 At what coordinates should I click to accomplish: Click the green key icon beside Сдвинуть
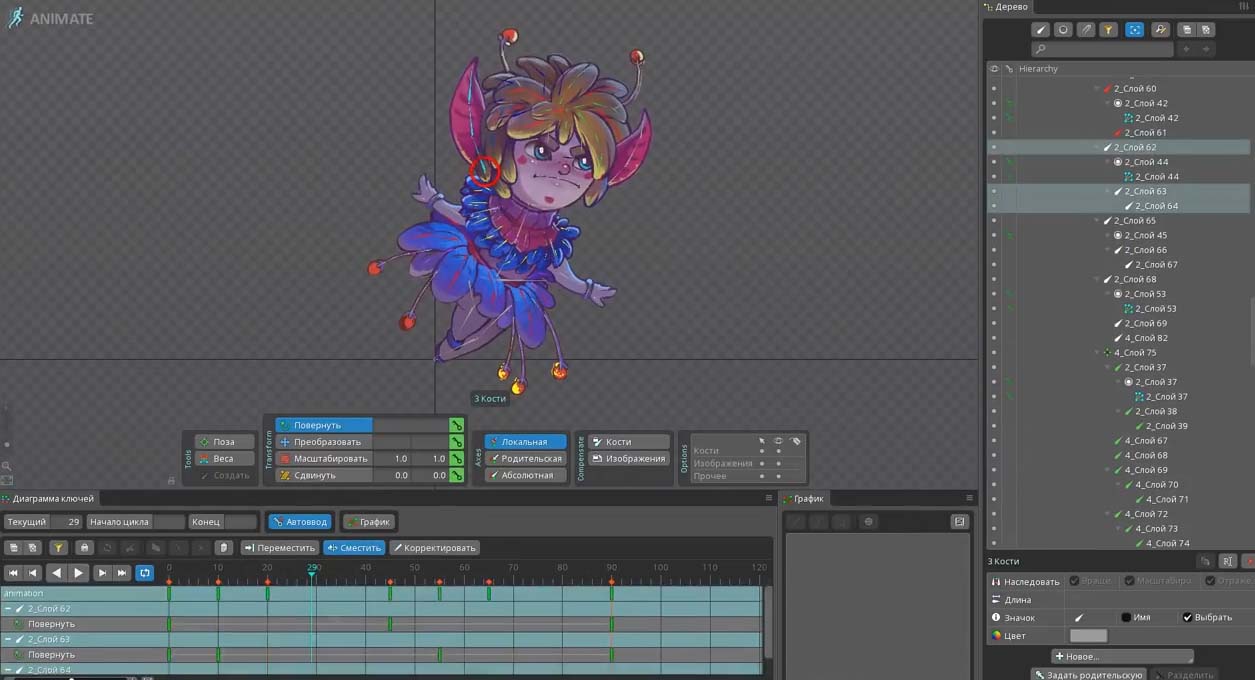[456, 476]
